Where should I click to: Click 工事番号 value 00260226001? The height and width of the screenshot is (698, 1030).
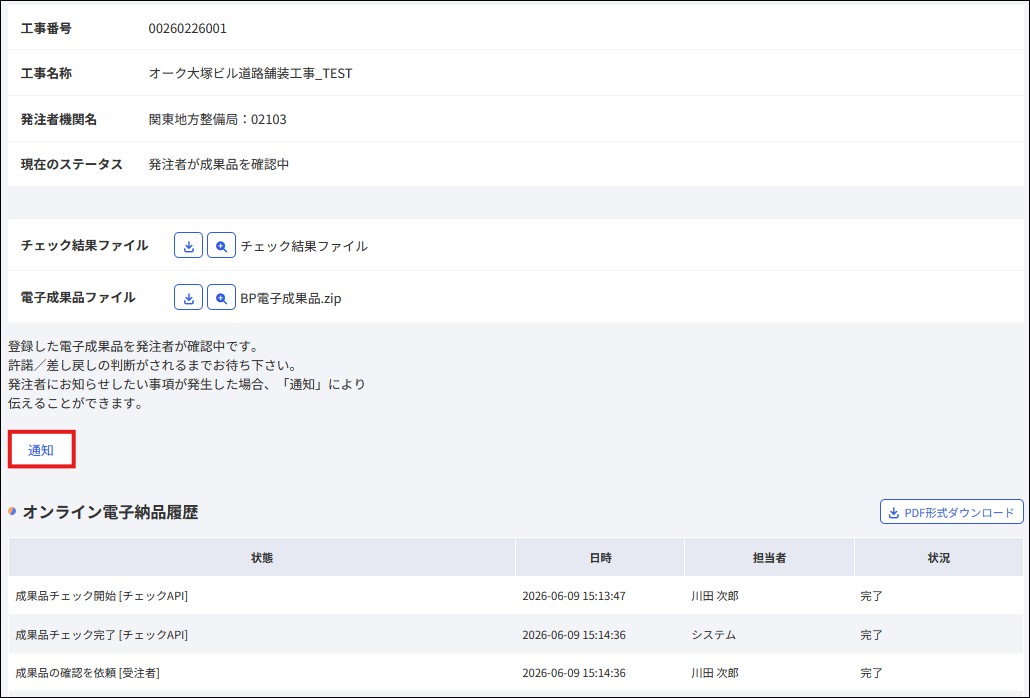click(187, 28)
